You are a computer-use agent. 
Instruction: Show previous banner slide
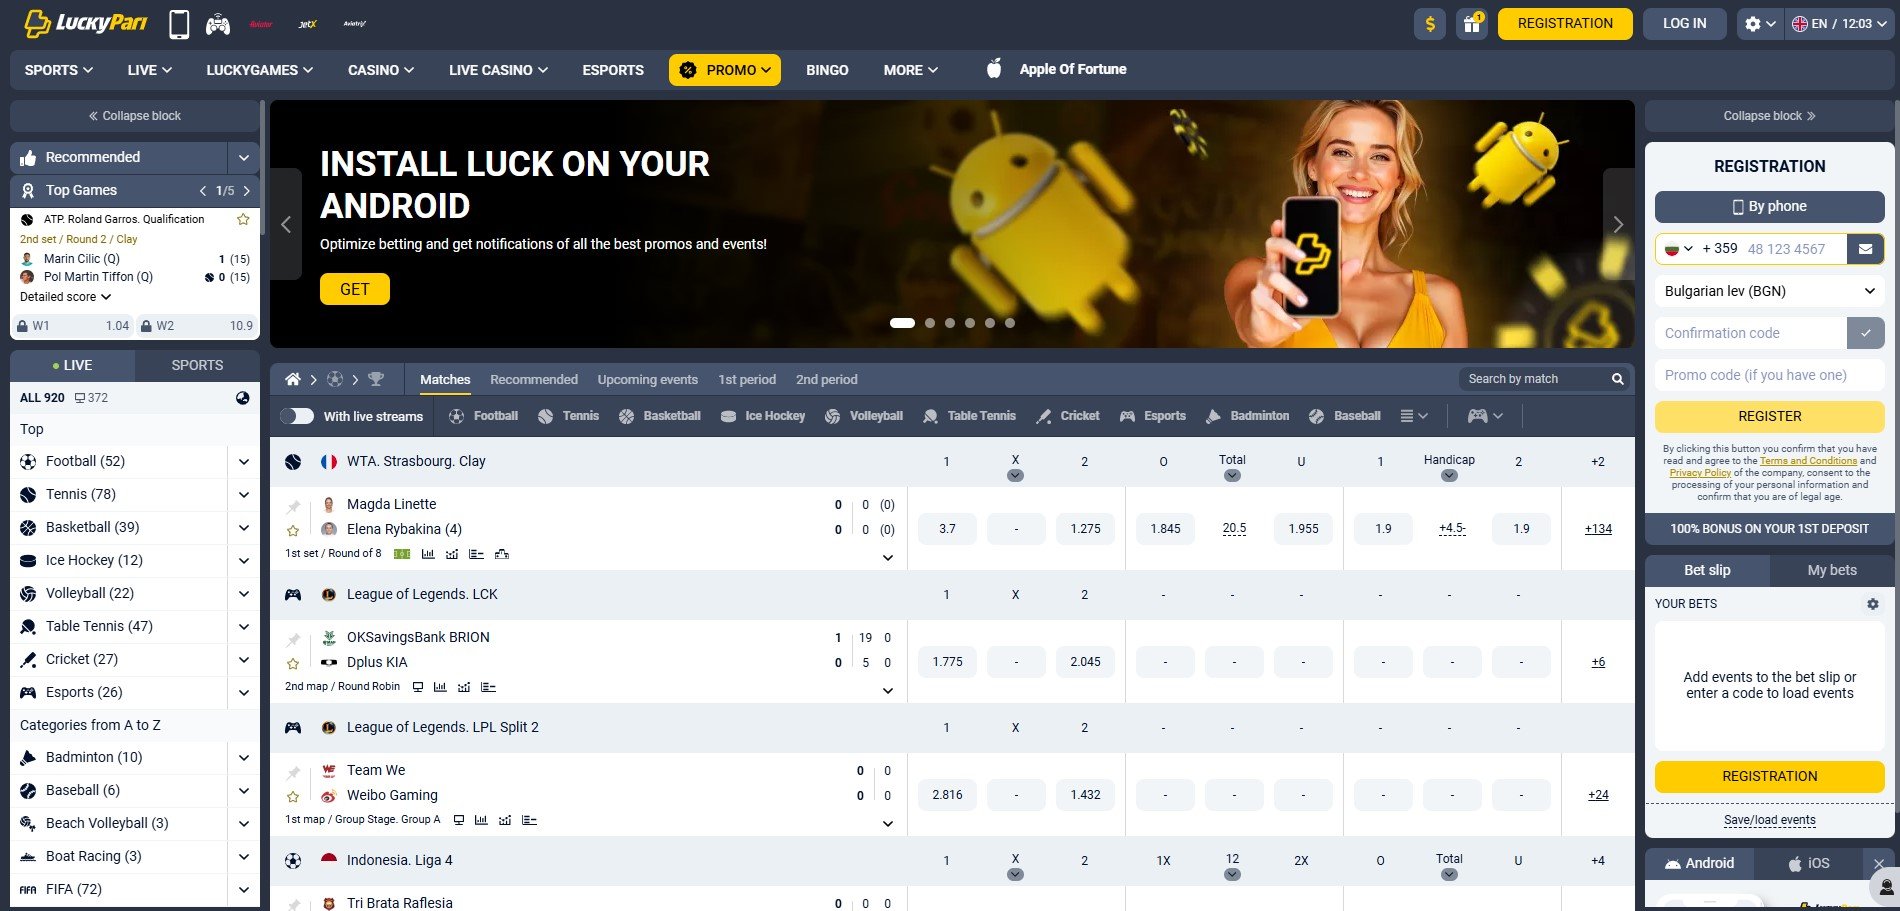[x=286, y=224]
